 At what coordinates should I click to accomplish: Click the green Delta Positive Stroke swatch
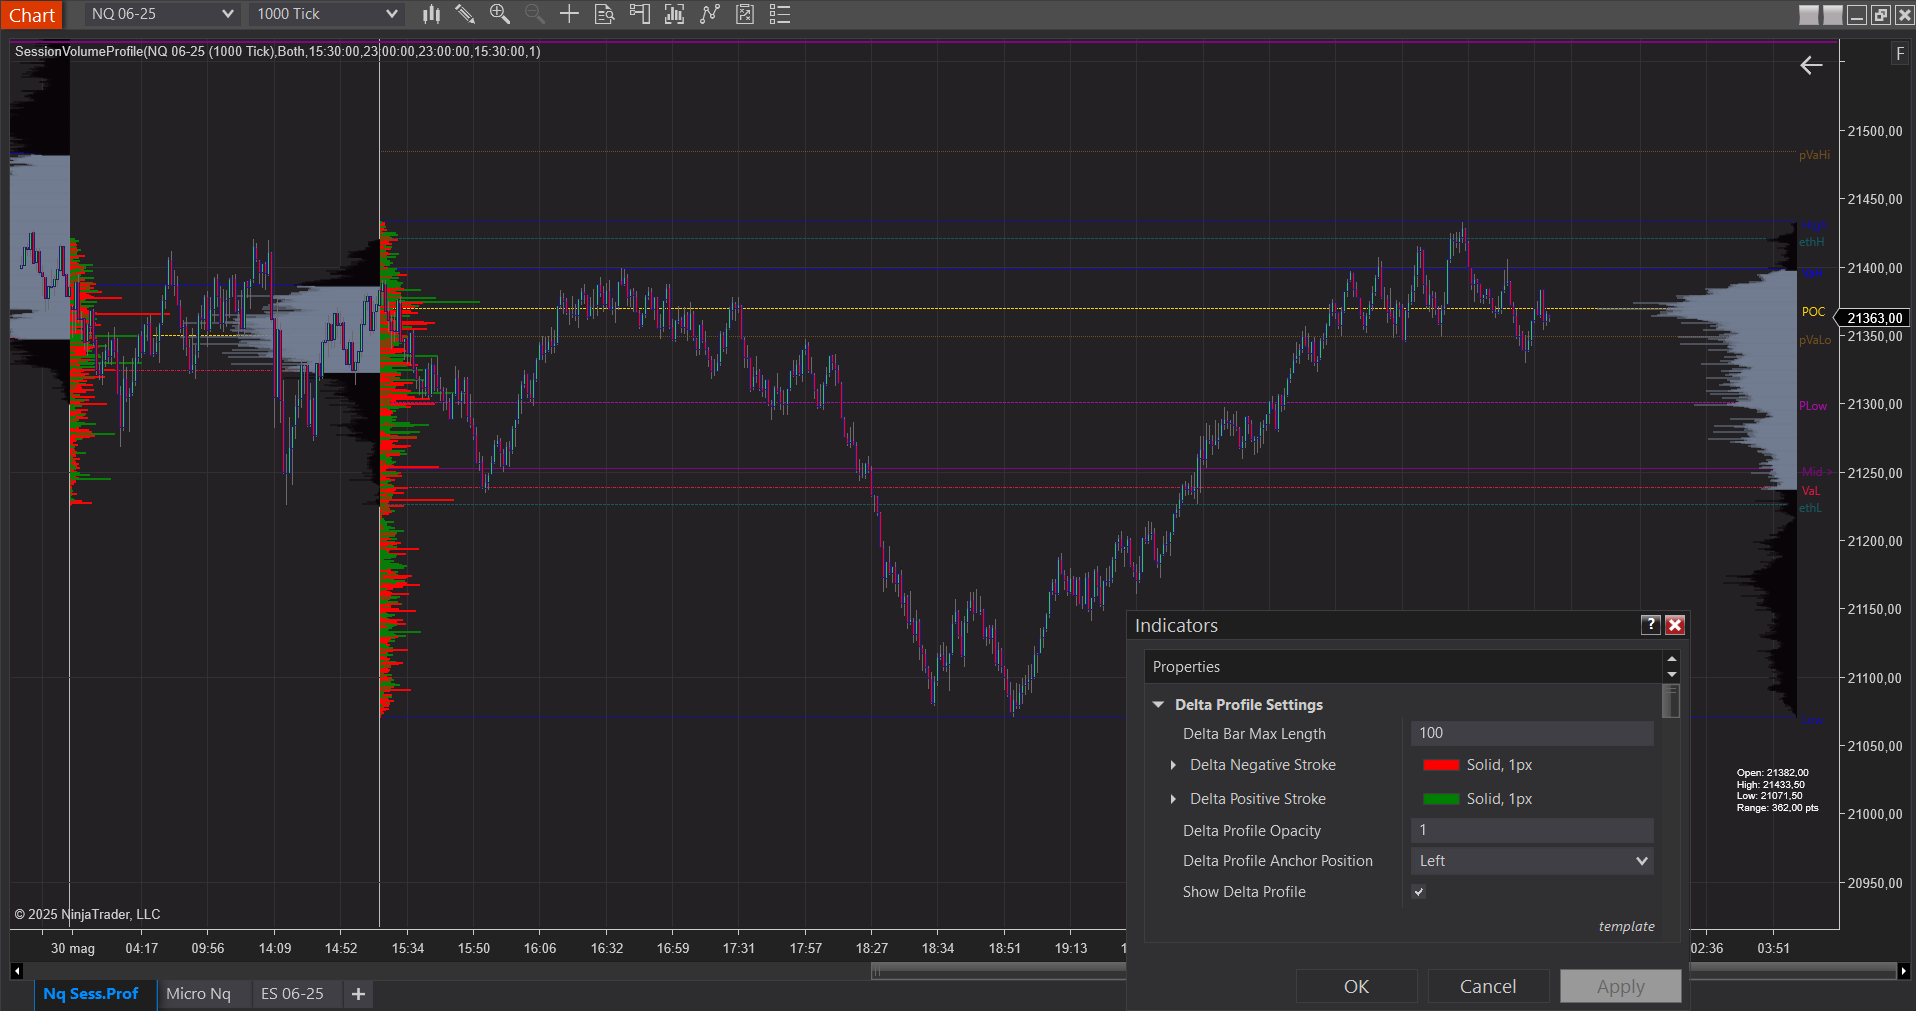[1441, 799]
